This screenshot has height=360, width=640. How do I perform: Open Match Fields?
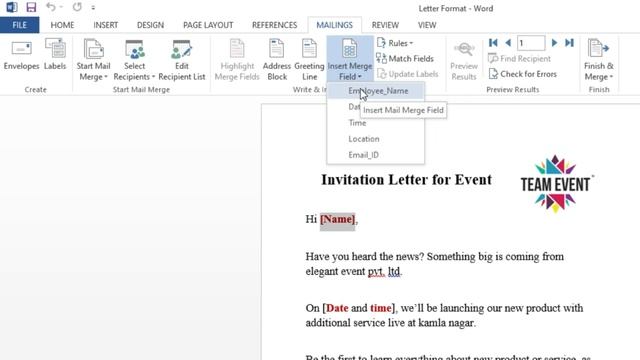(405, 58)
